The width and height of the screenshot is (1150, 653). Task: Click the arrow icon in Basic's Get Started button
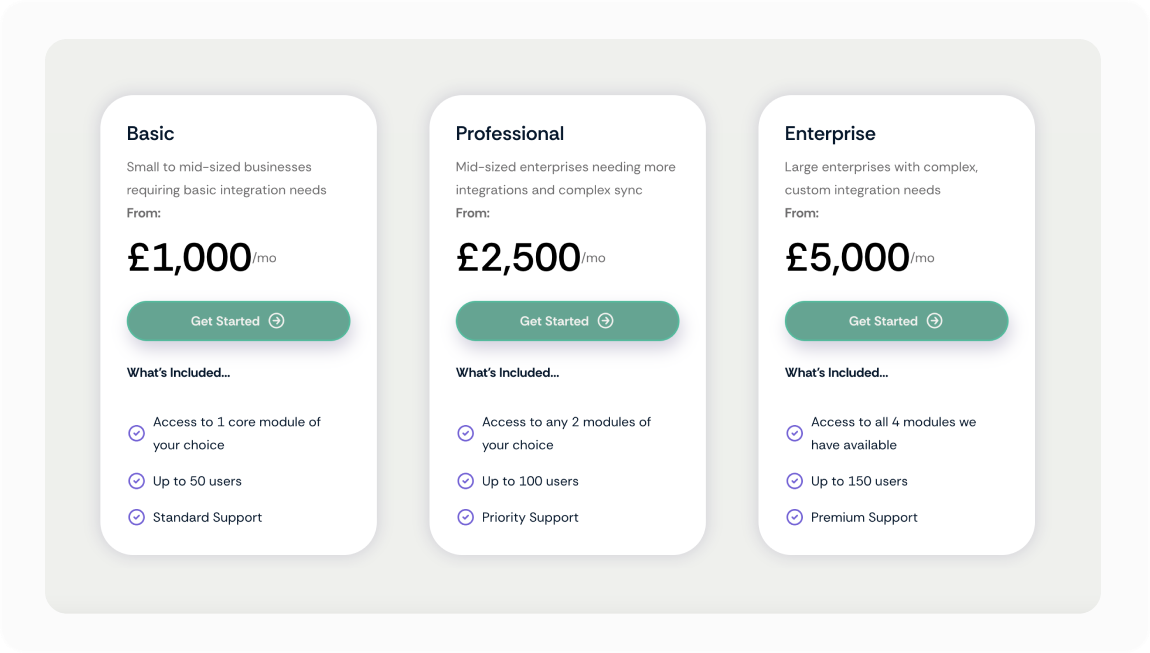pyautogui.click(x=277, y=321)
